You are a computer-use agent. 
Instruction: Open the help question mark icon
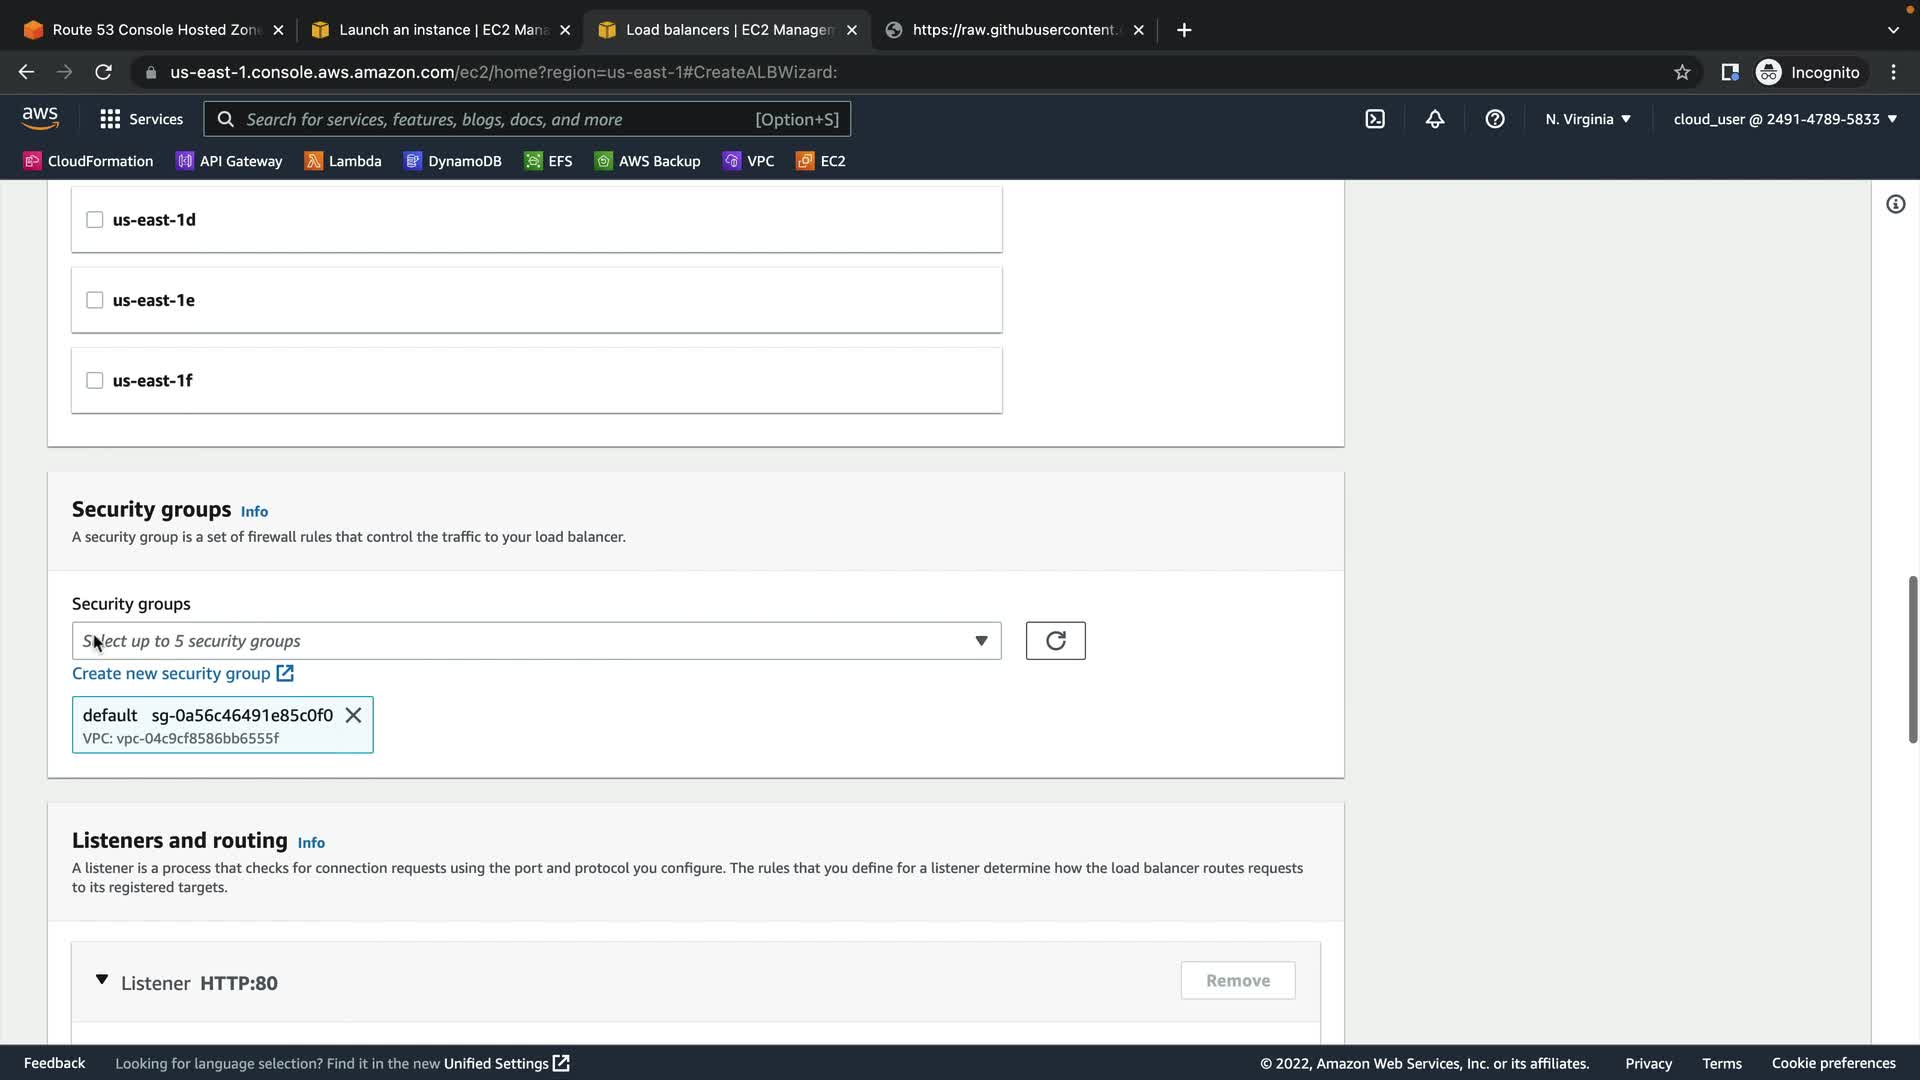1495,119
